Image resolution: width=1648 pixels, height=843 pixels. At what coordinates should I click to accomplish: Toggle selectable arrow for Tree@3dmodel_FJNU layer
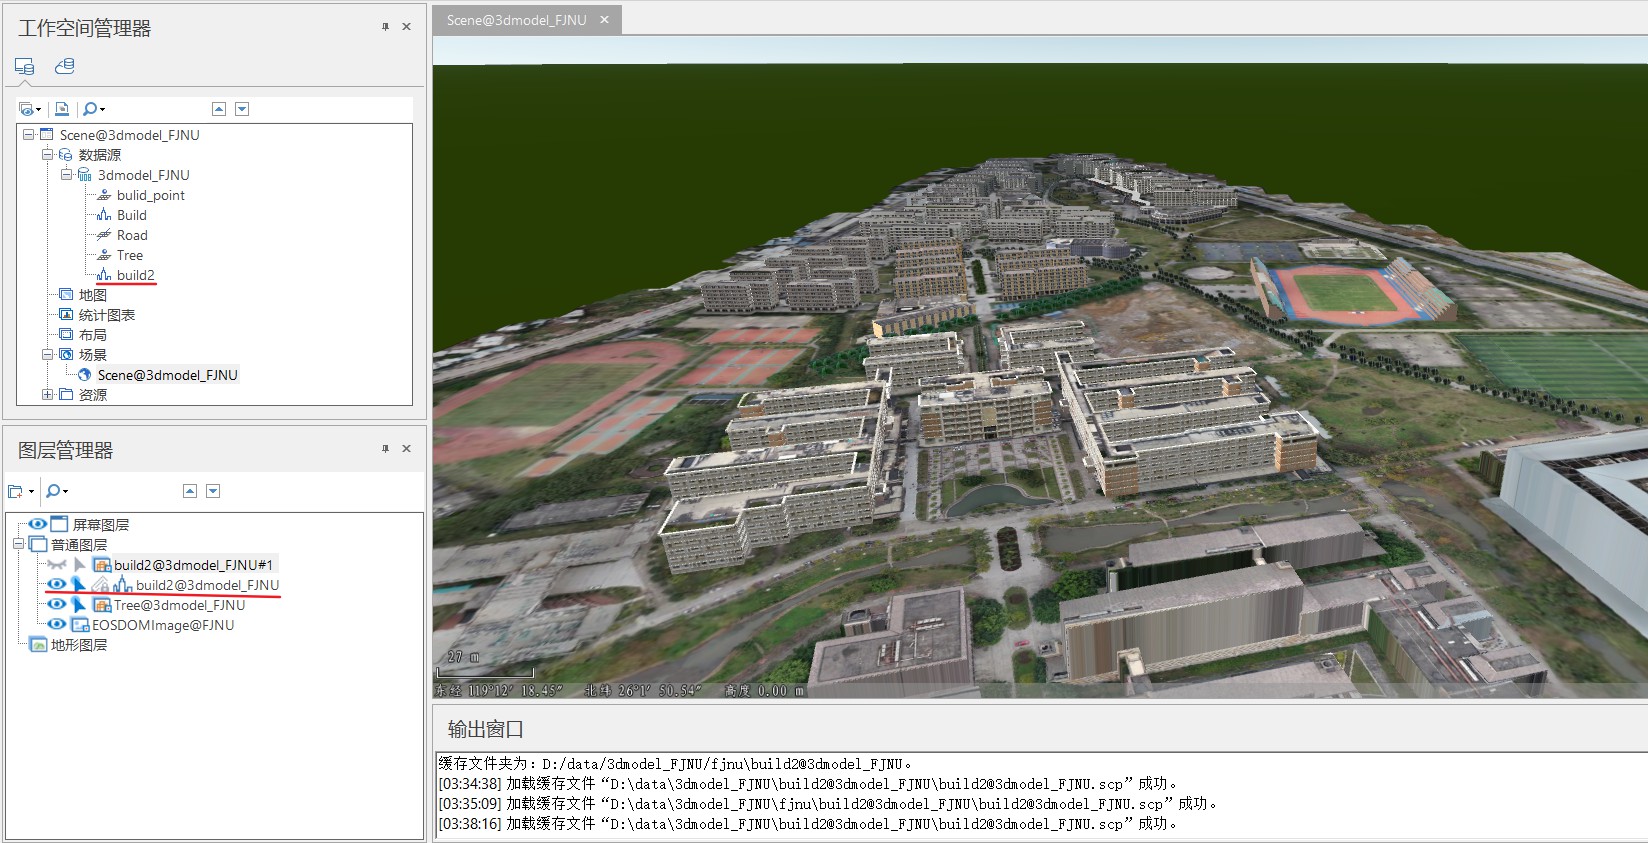click(x=78, y=605)
